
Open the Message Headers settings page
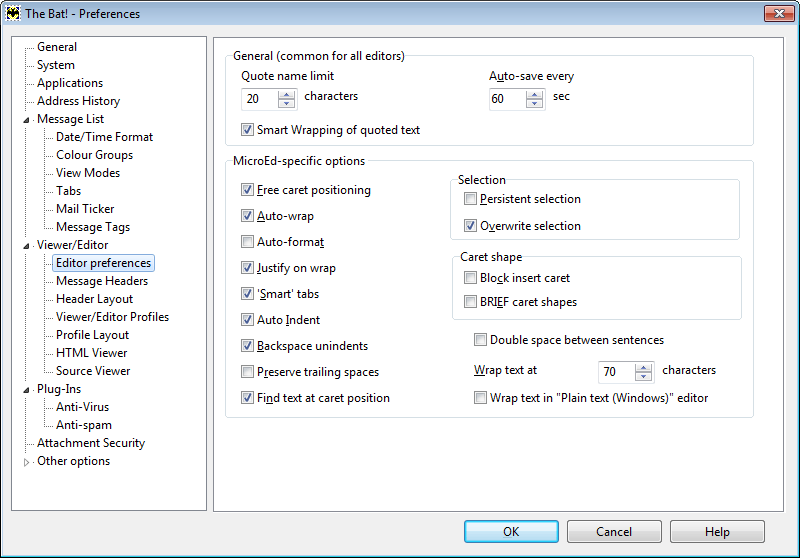102,281
